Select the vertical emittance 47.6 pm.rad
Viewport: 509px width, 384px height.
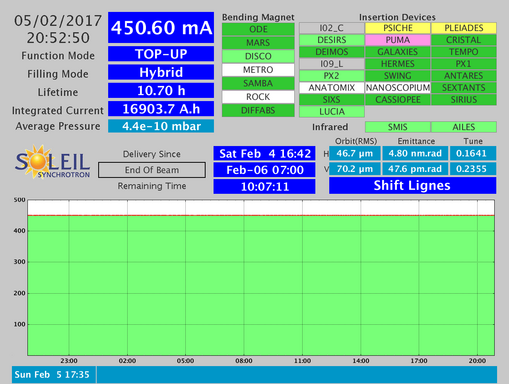tap(415, 169)
